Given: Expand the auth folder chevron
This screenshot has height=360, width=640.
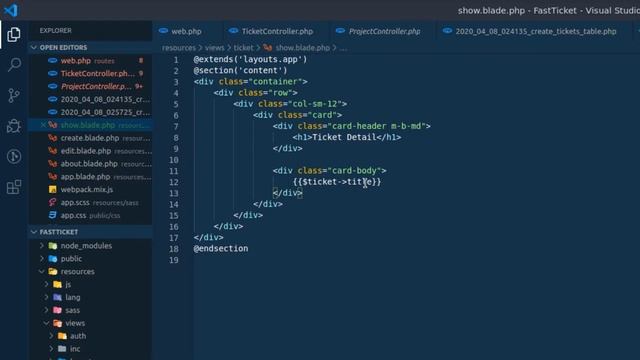Looking at the screenshot, I should pyautogui.click(x=51, y=336).
